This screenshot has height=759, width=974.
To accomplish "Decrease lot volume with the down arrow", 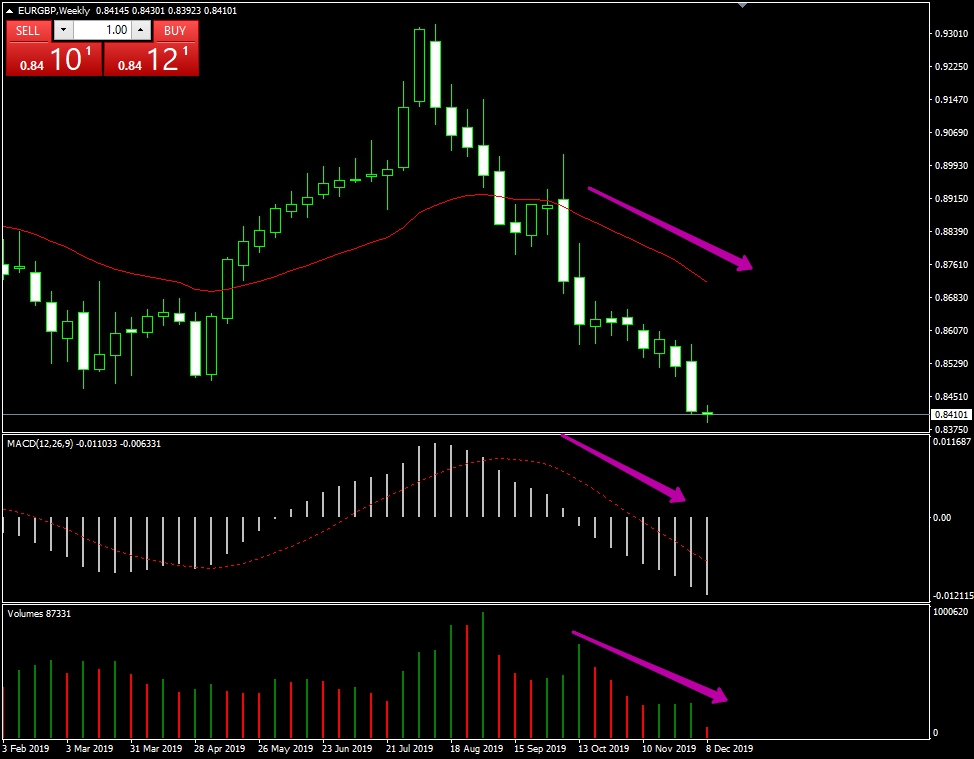I will click(64, 30).
